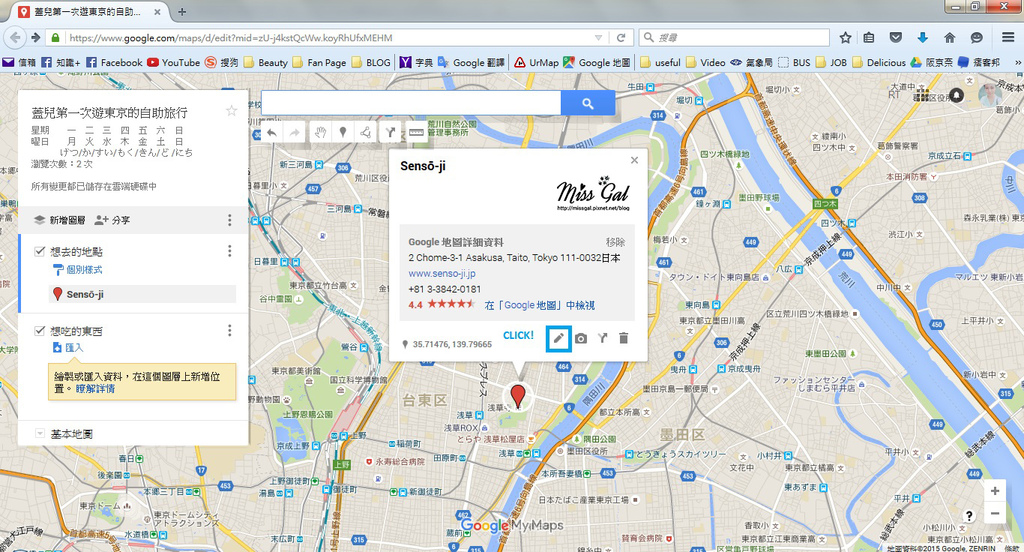
Task: Toggle 想吃的東西 layer checkbox
Action: pyautogui.click(x=39, y=331)
